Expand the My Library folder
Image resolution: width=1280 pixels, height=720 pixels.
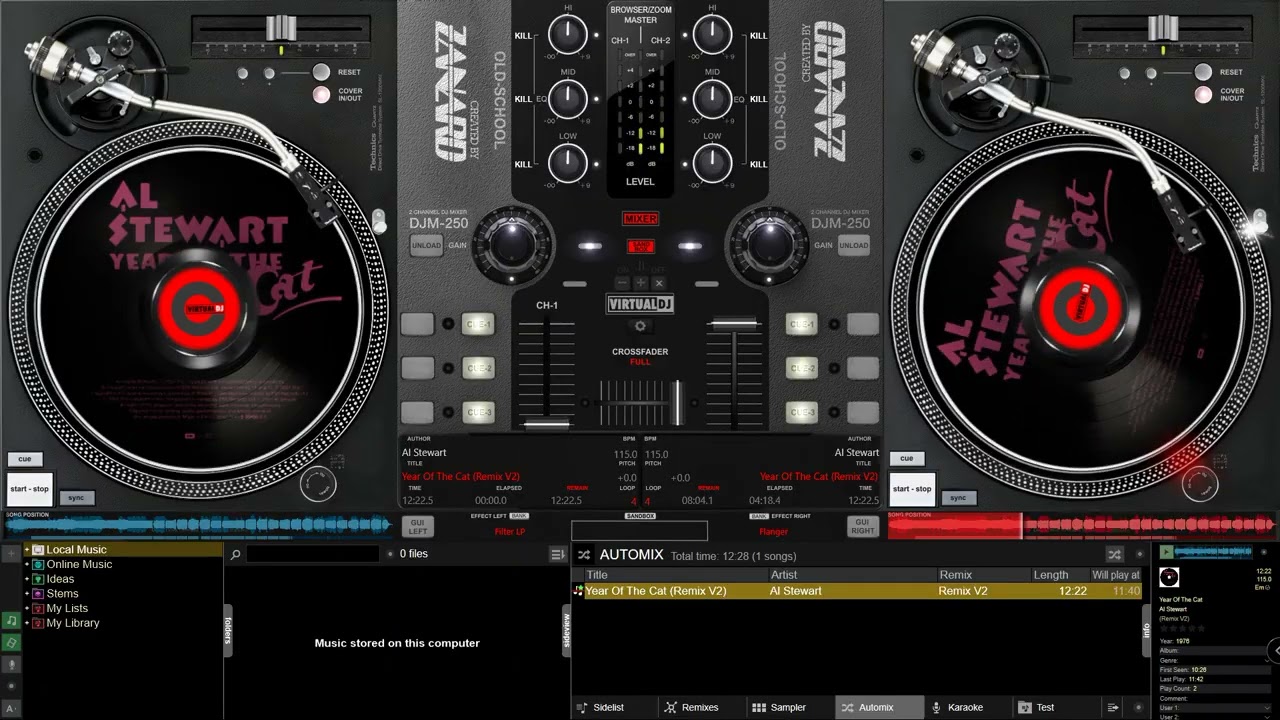pos(27,623)
